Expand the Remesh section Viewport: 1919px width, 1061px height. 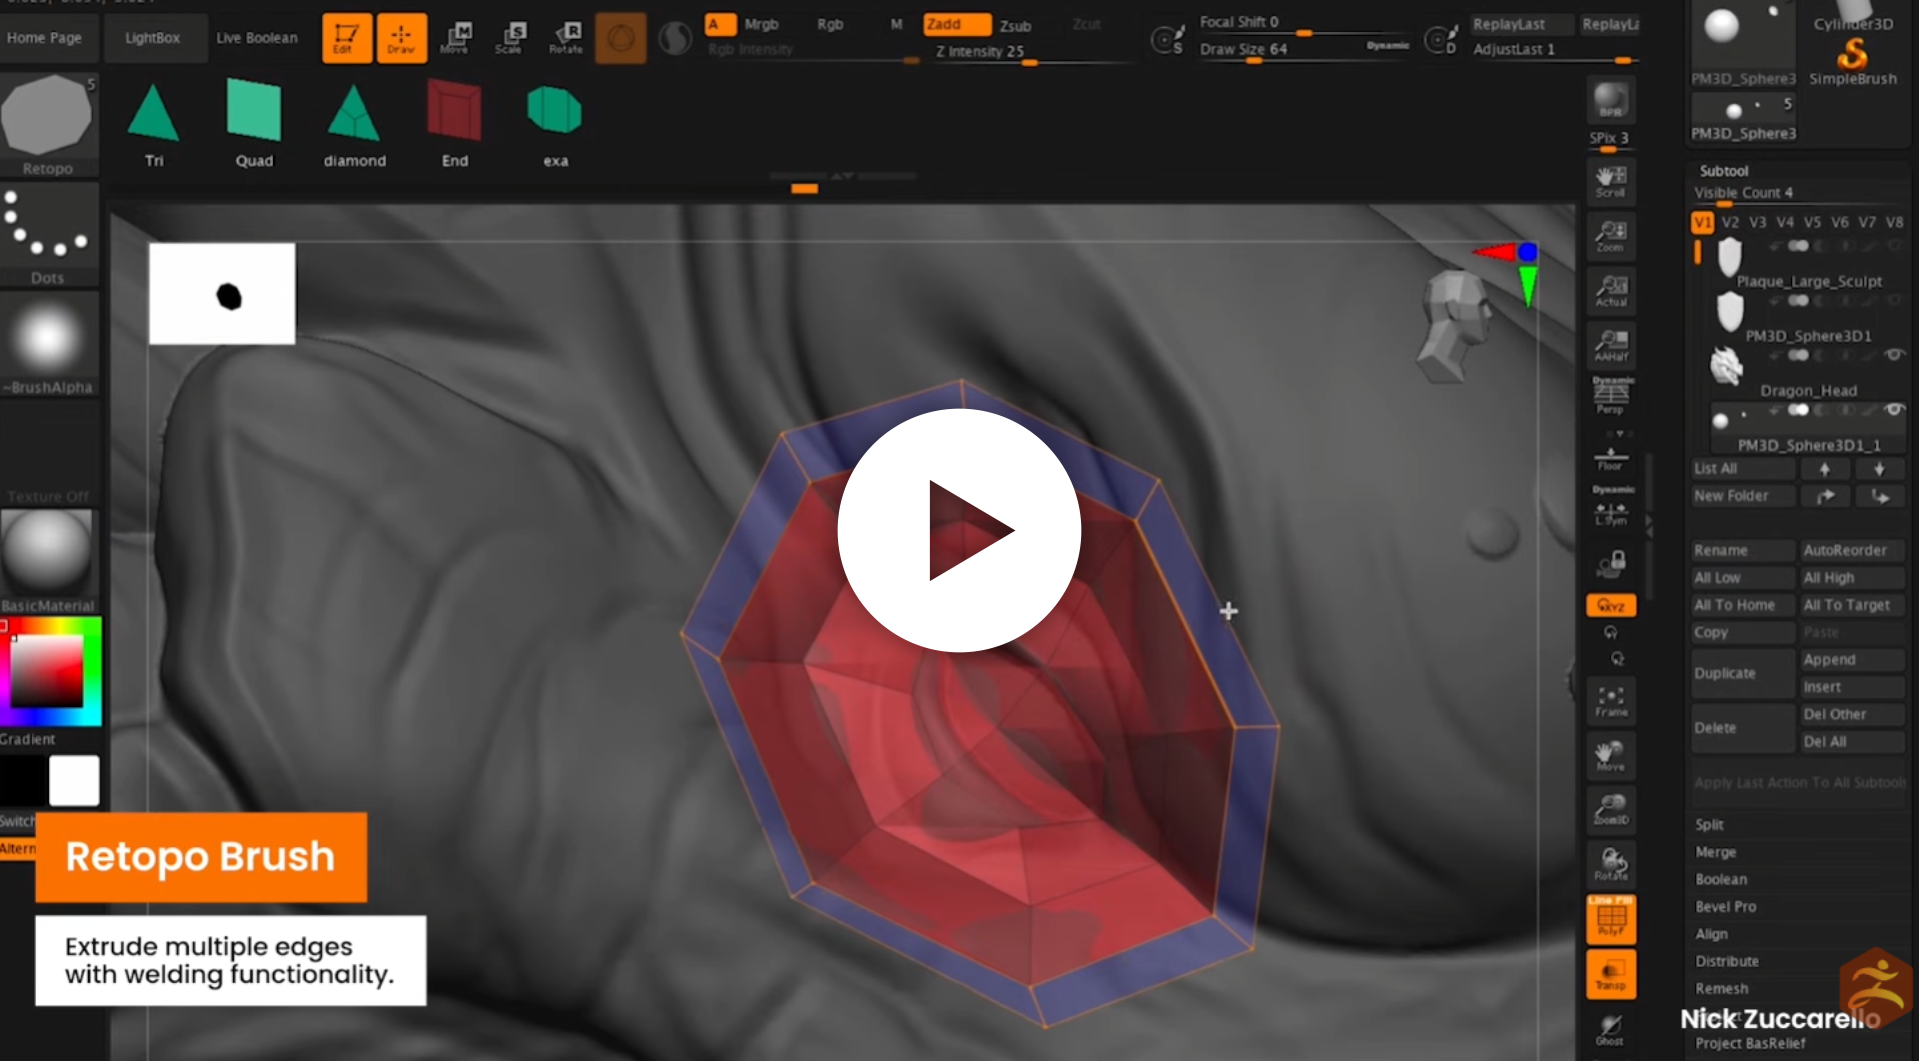[1721, 988]
